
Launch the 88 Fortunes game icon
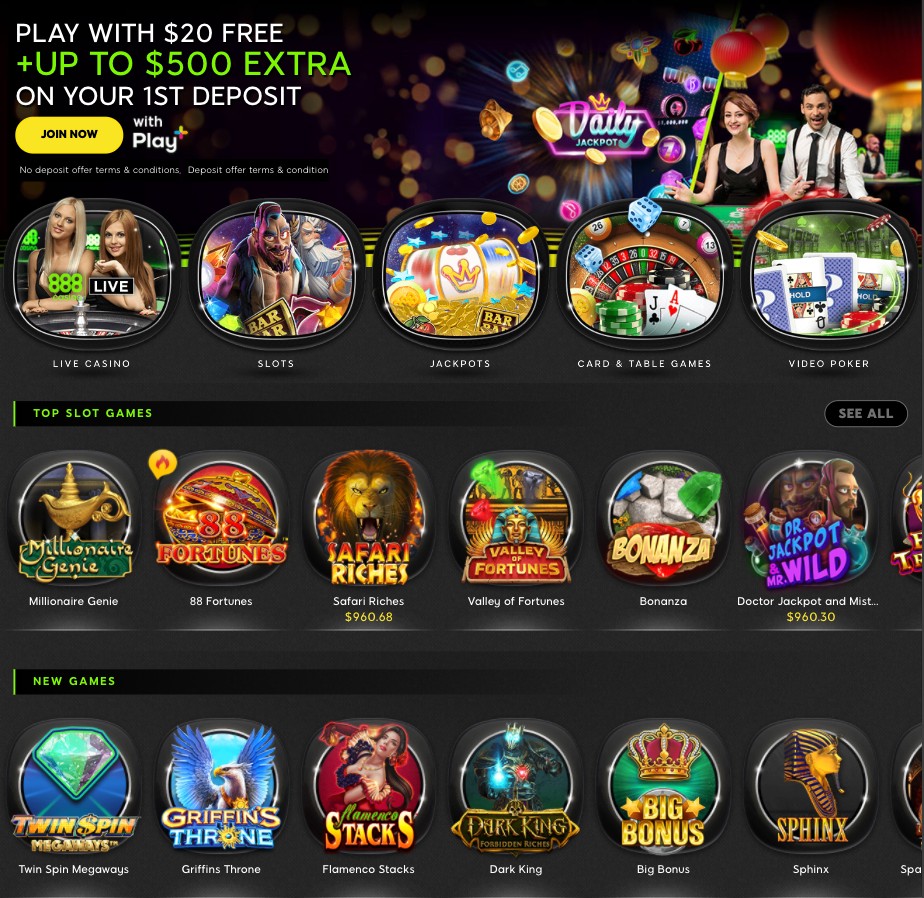[x=221, y=519]
